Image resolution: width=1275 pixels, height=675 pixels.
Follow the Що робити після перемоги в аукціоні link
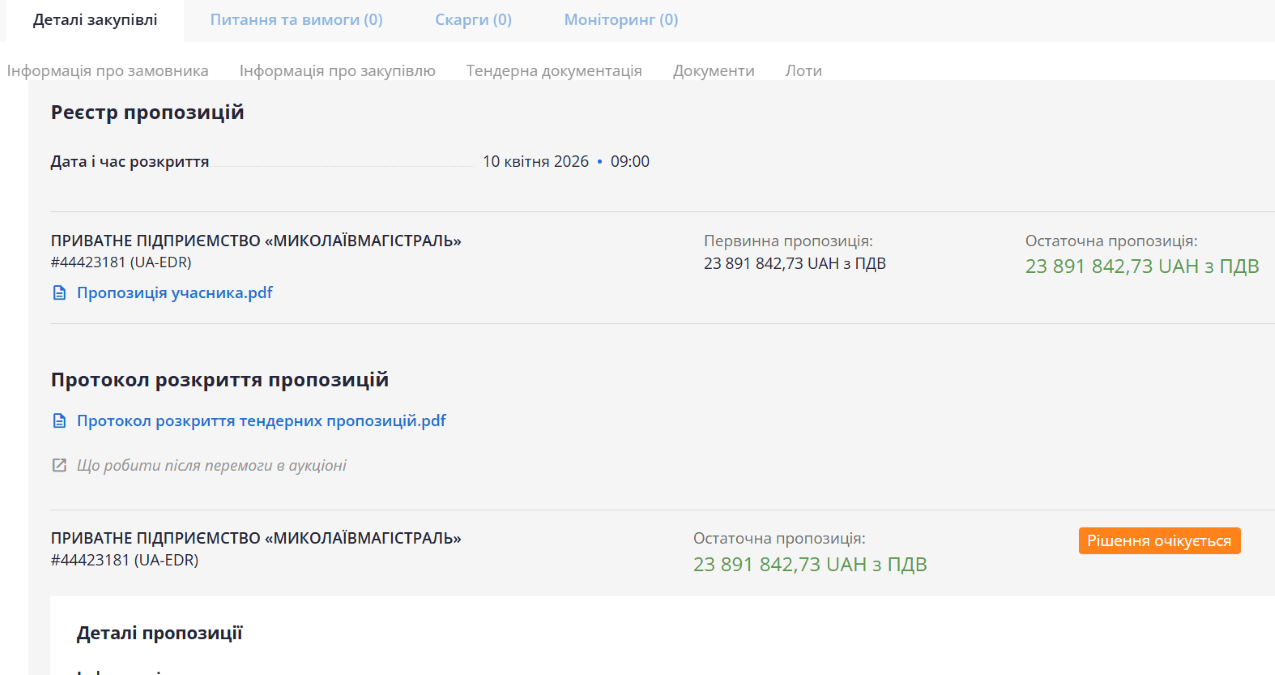211,465
